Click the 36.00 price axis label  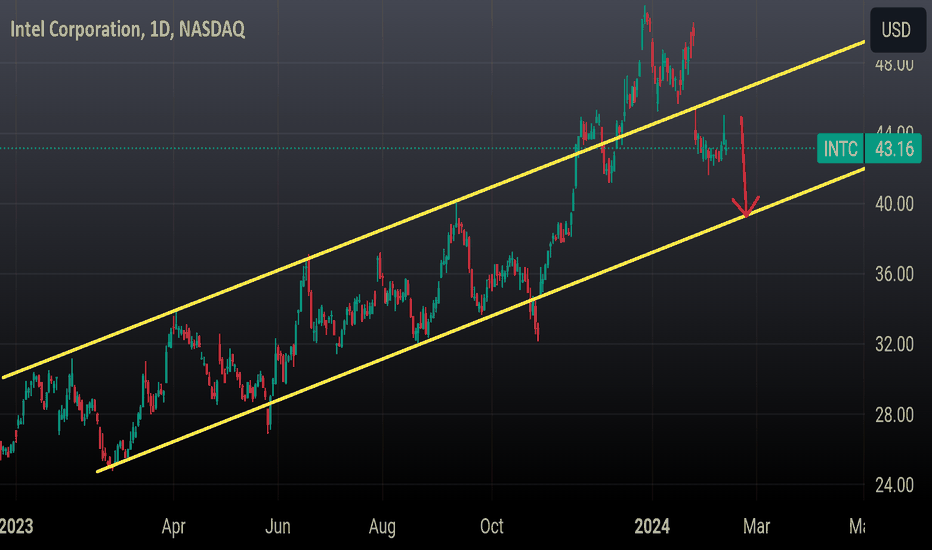click(x=894, y=274)
